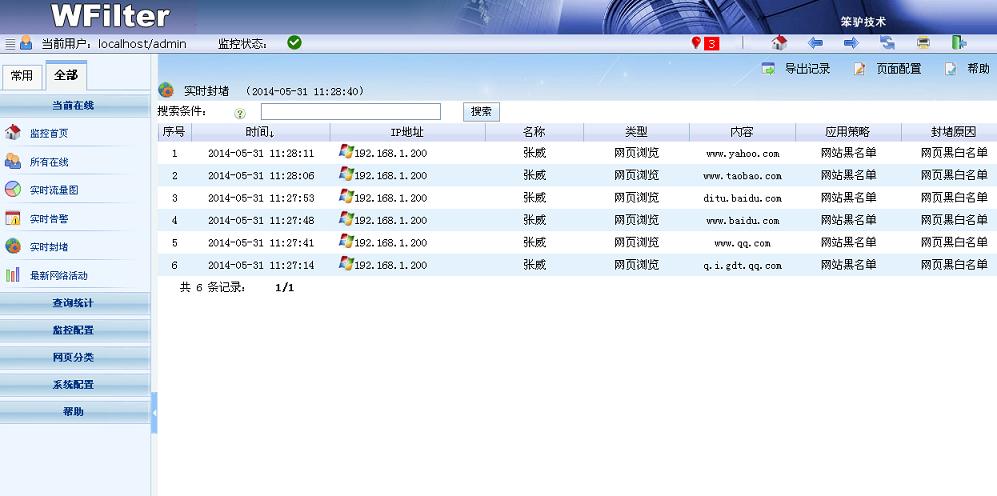
Task: Toggle the sidebar menu list icon
Action: coord(10,44)
